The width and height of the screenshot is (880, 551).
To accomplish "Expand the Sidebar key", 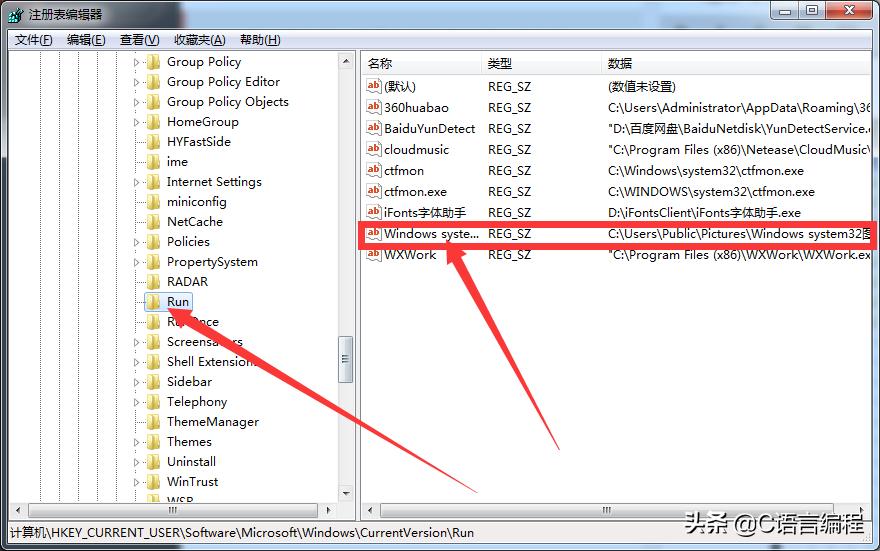I will pyautogui.click(x=136, y=383).
